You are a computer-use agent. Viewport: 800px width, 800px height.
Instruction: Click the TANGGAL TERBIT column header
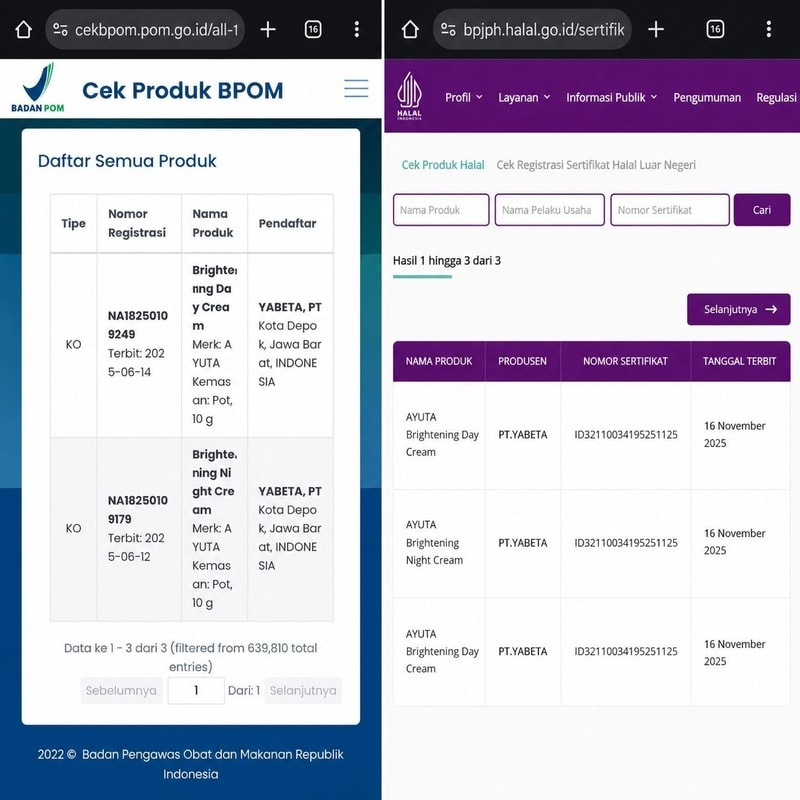pos(740,361)
